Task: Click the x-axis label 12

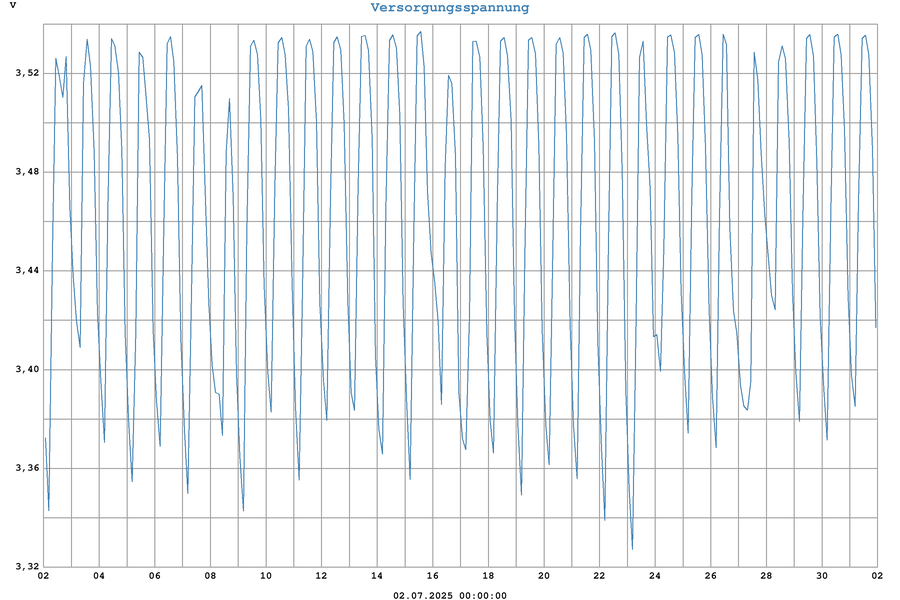Action: coord(321,576)
